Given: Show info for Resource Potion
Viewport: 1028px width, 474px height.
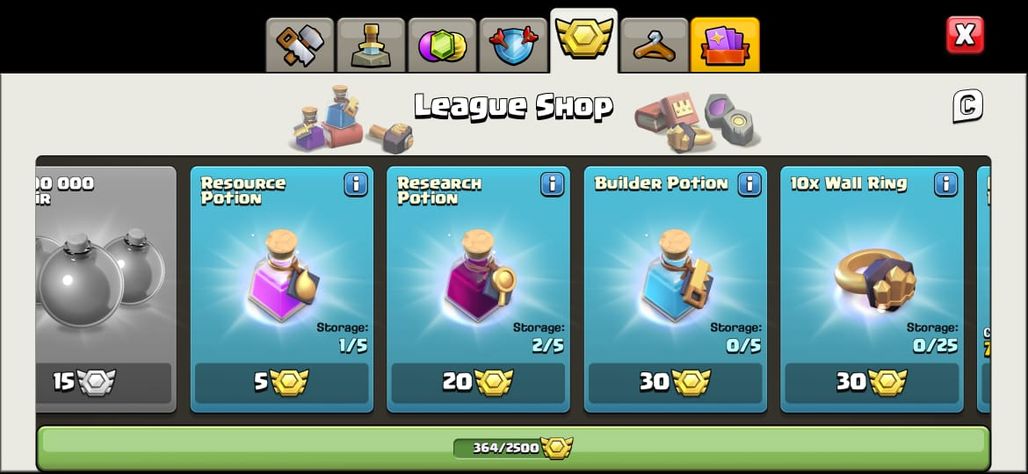Looking at the screenshot, I should [x=355, y=185].
